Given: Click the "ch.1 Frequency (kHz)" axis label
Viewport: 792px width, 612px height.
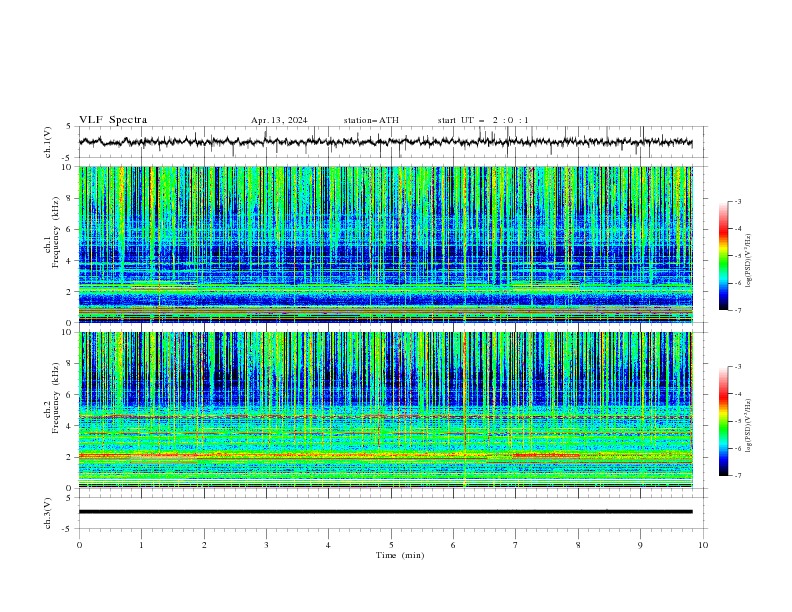Looking at the screenshot, I should tap(51, 232).
